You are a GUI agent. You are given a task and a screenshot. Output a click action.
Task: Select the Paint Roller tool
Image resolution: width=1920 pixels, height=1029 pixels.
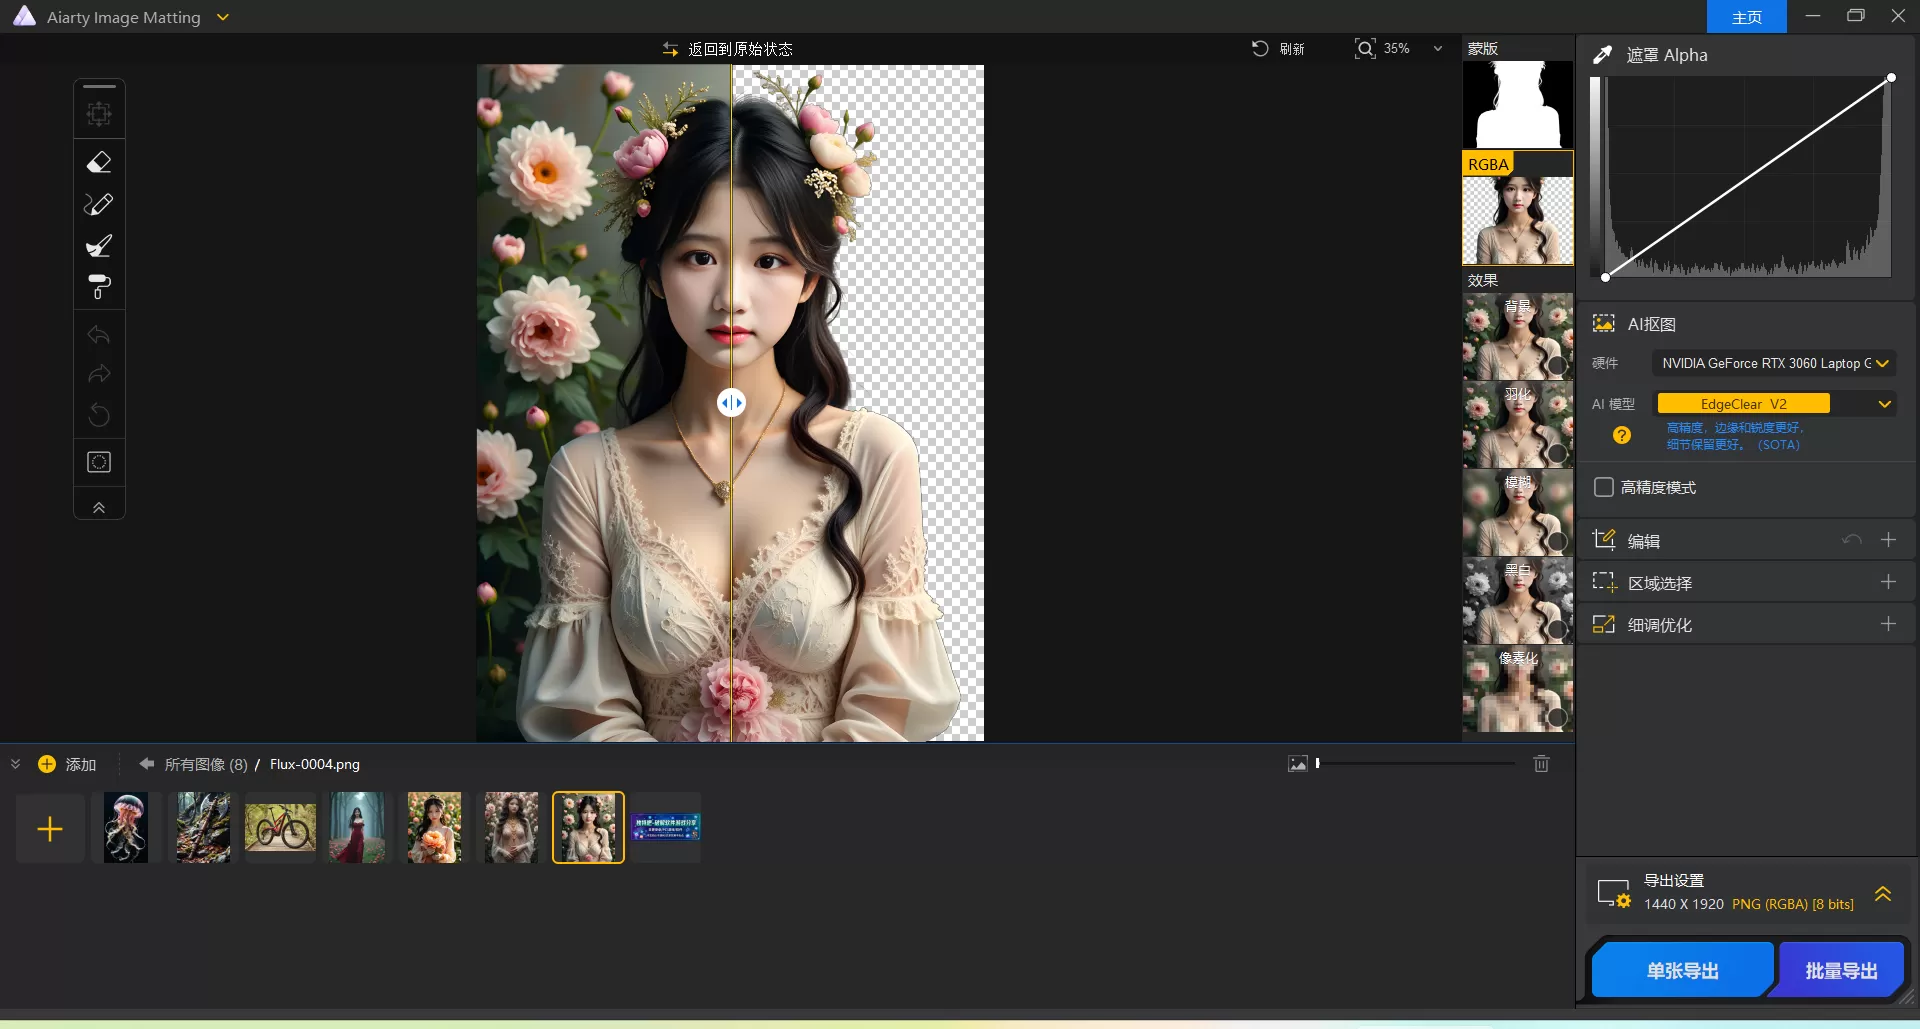click(99, 287)
